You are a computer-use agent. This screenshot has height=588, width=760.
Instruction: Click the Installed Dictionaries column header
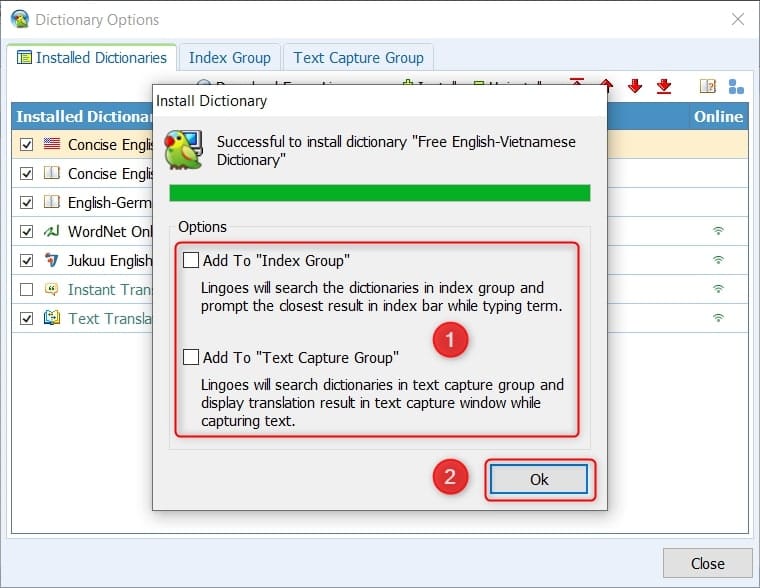tap(82, 116)
